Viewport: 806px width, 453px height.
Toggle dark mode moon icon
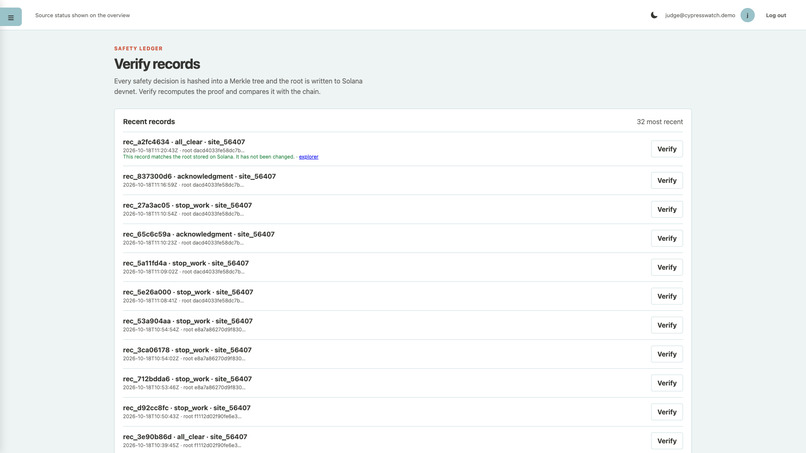pos(654,15)
